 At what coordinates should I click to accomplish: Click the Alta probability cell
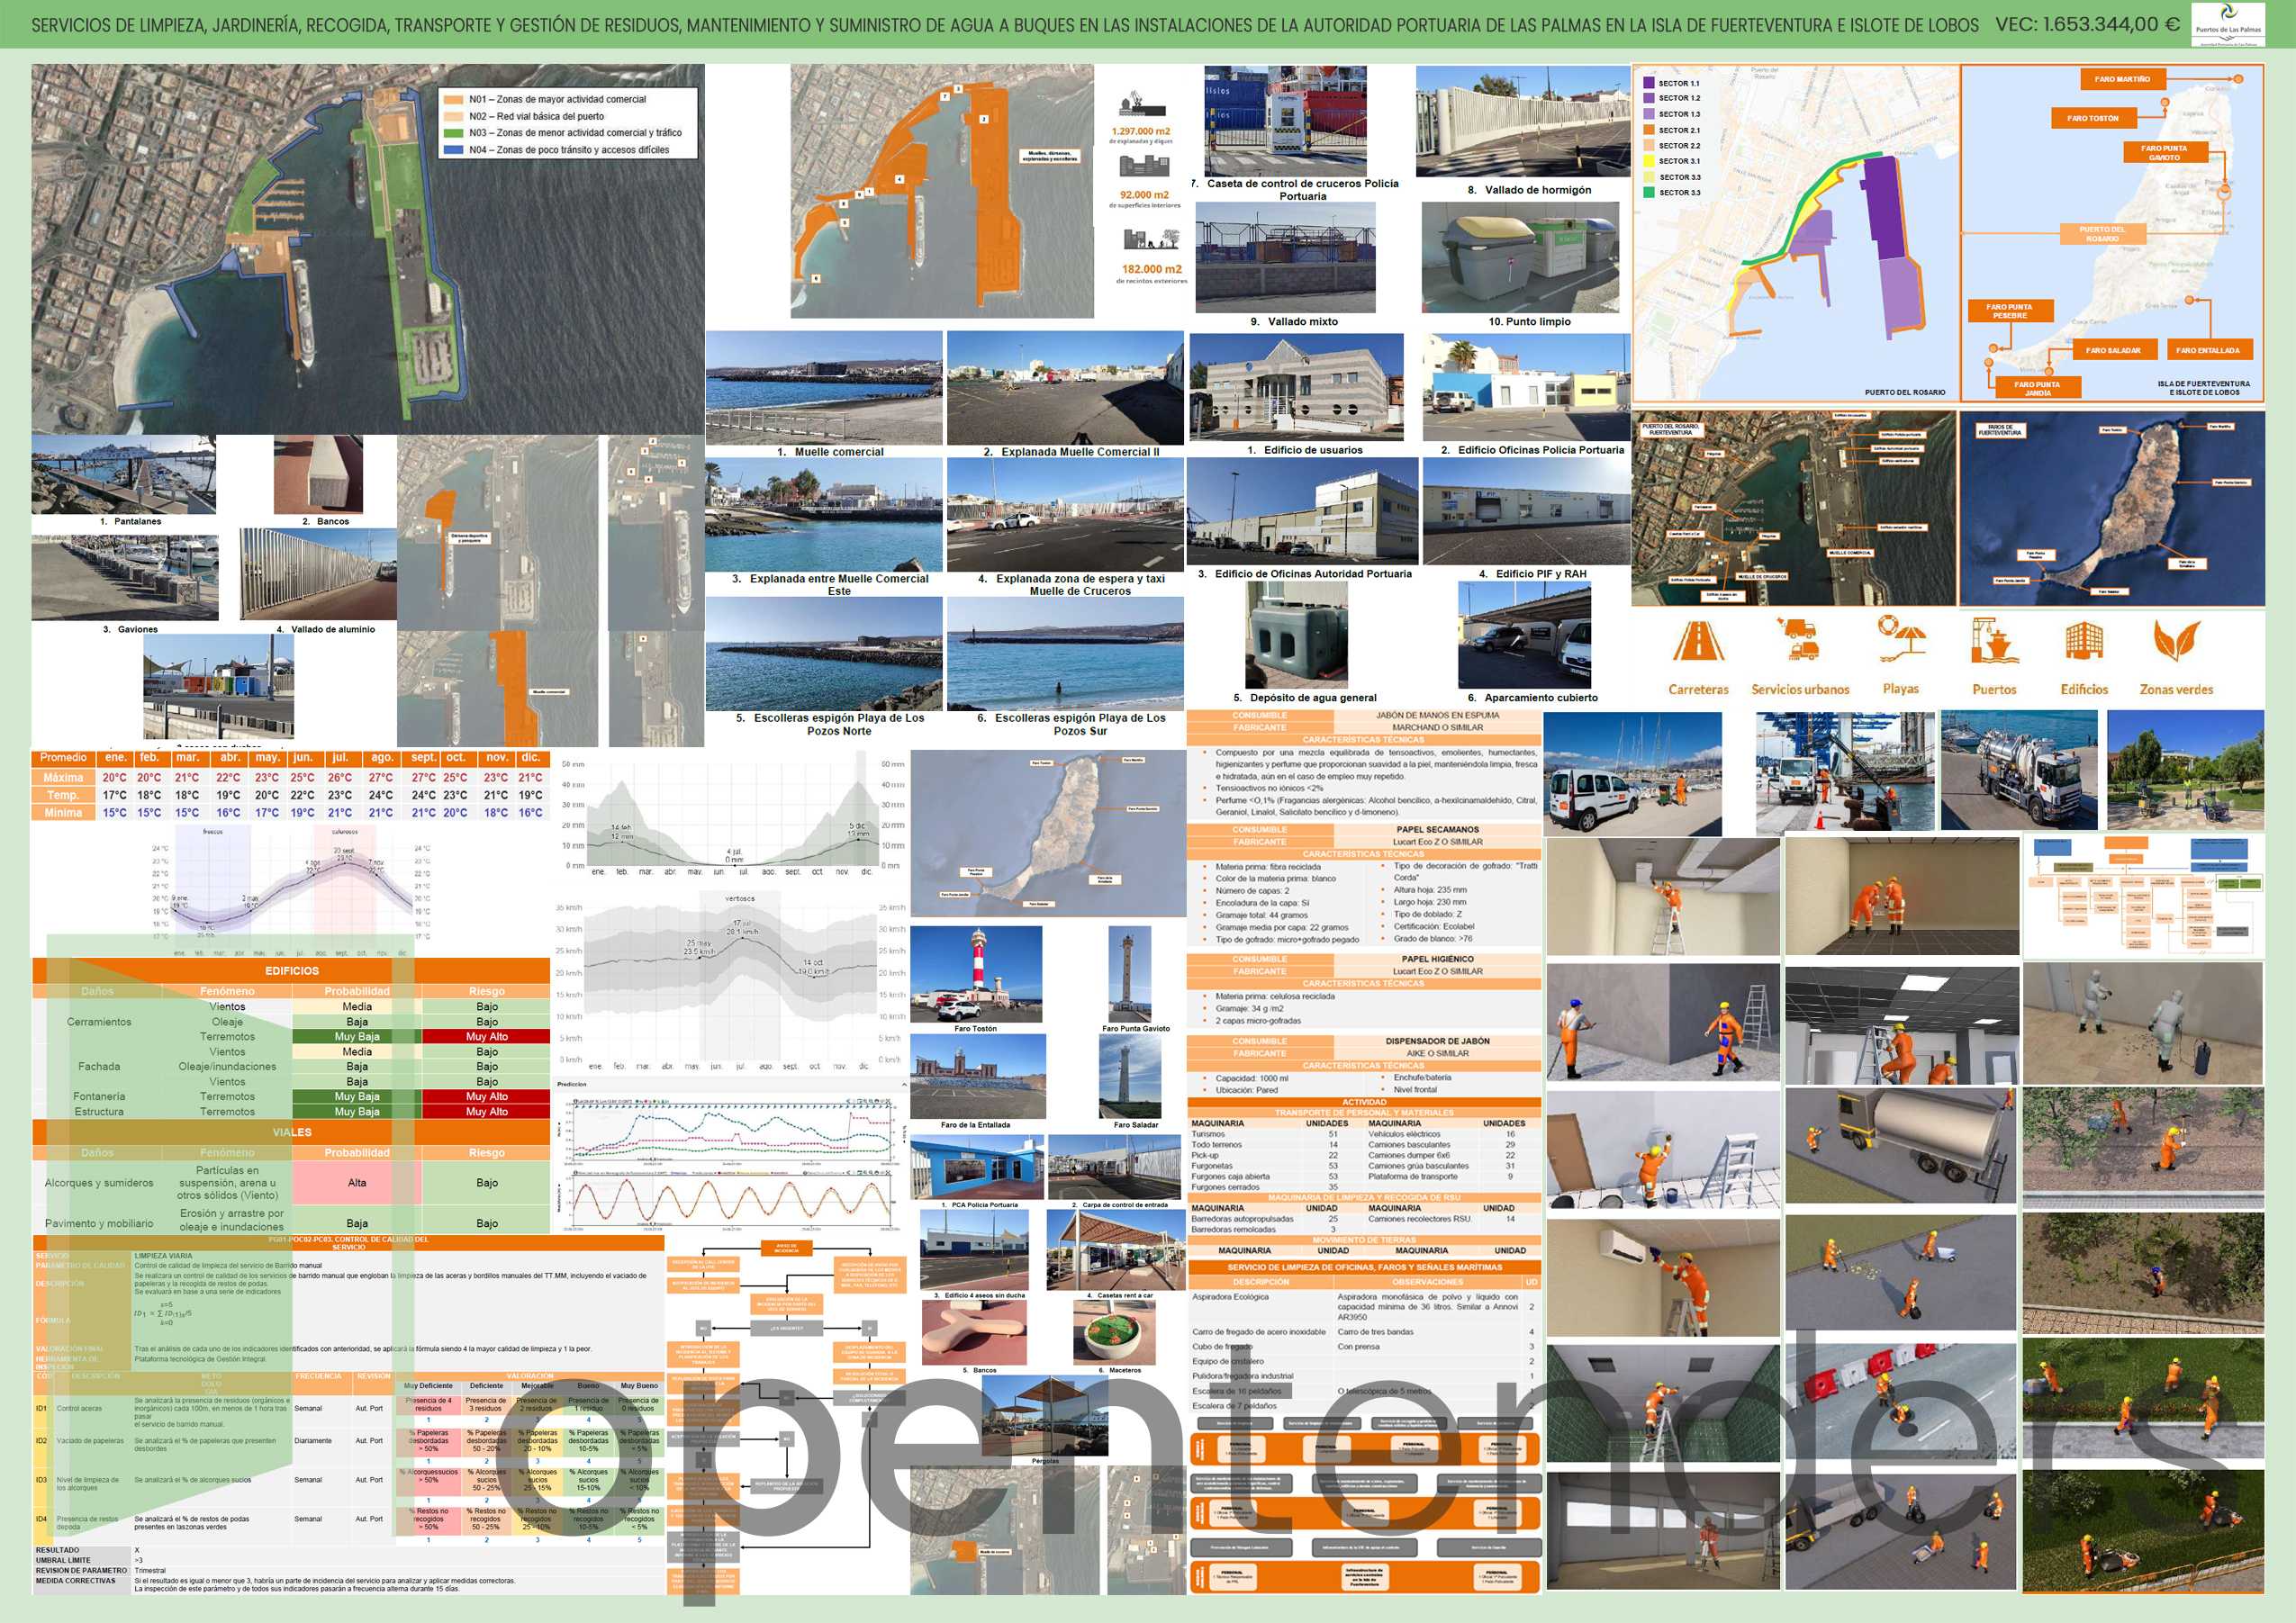click(x=357, y=1183)
